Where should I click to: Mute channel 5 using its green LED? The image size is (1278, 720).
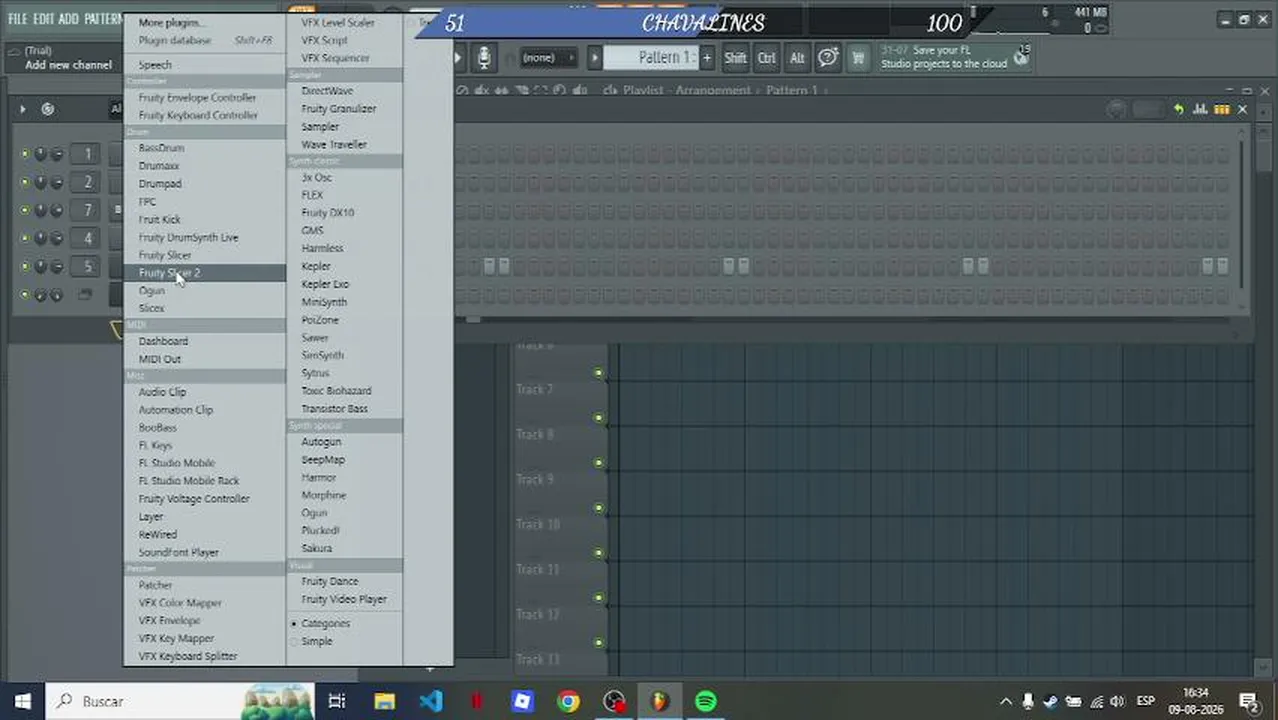[25, 266]
